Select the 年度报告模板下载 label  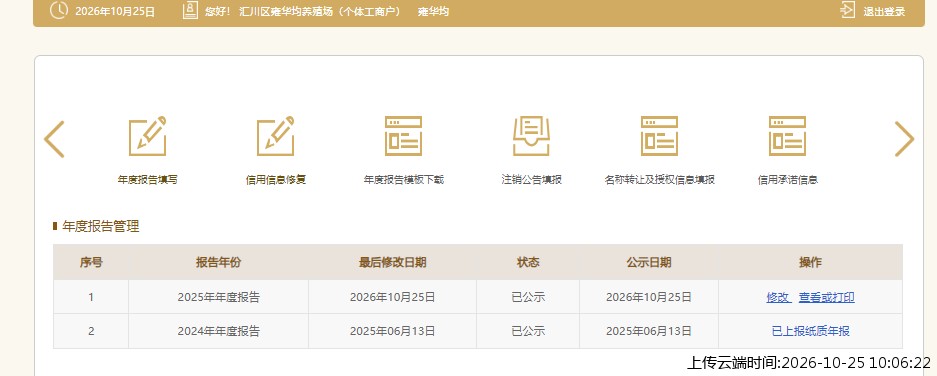(403, 180)
